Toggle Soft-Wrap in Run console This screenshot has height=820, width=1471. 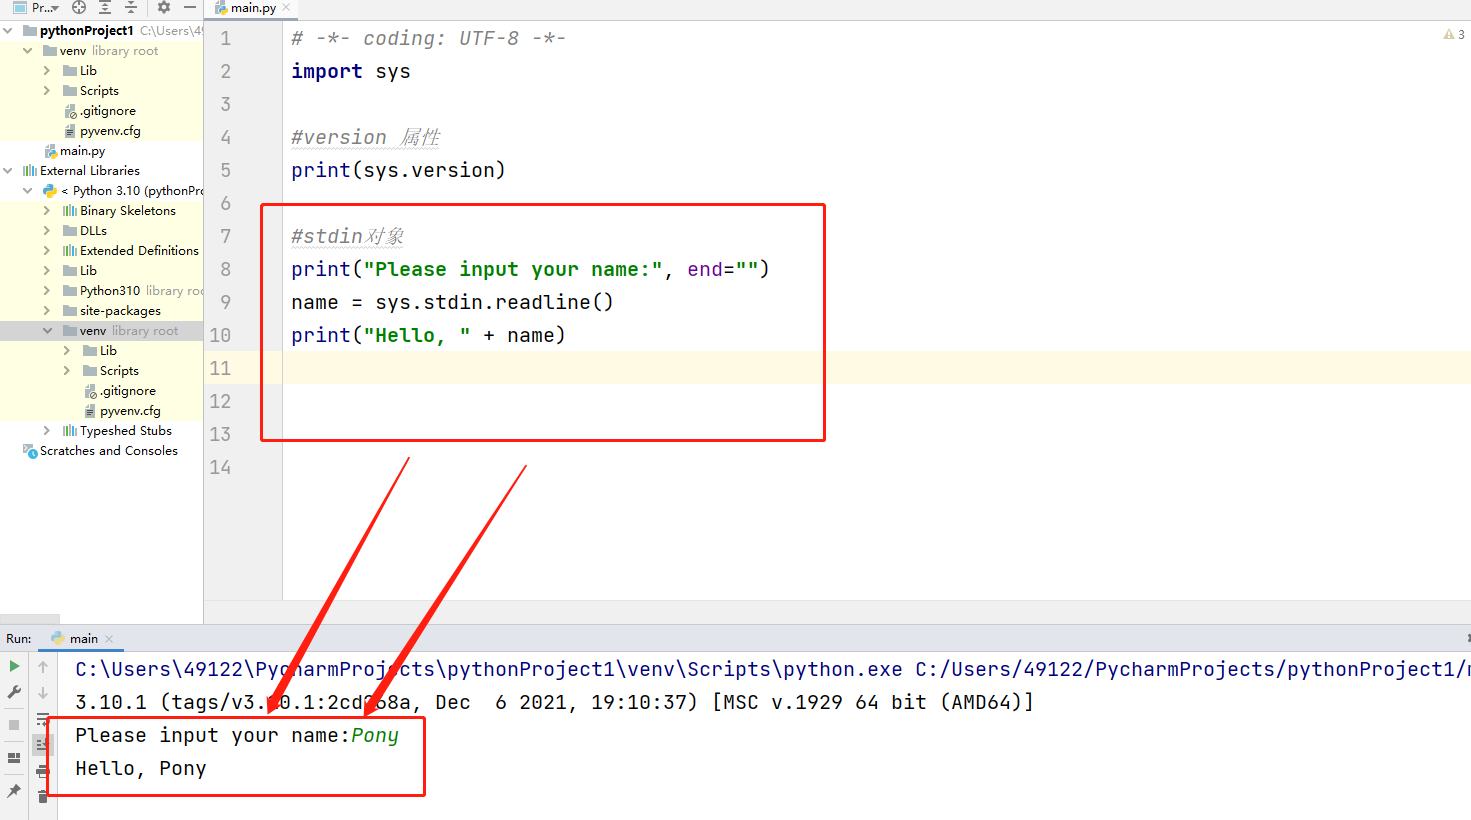pos(43,718)
